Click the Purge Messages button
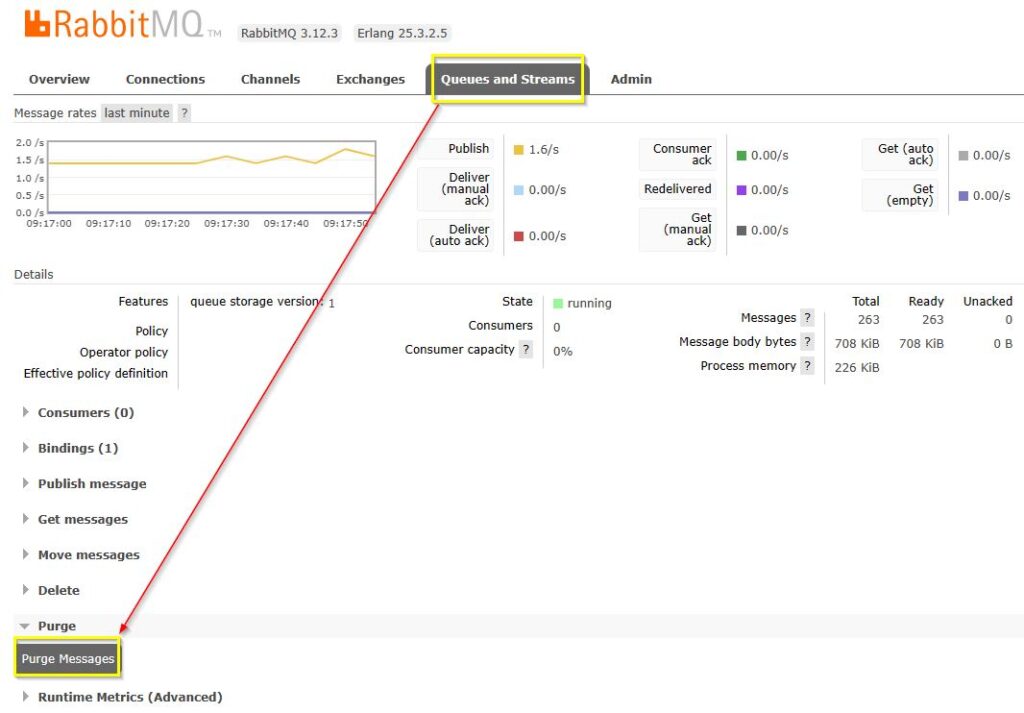Viewport: 1024px width, 713px height. pos(68,658)
